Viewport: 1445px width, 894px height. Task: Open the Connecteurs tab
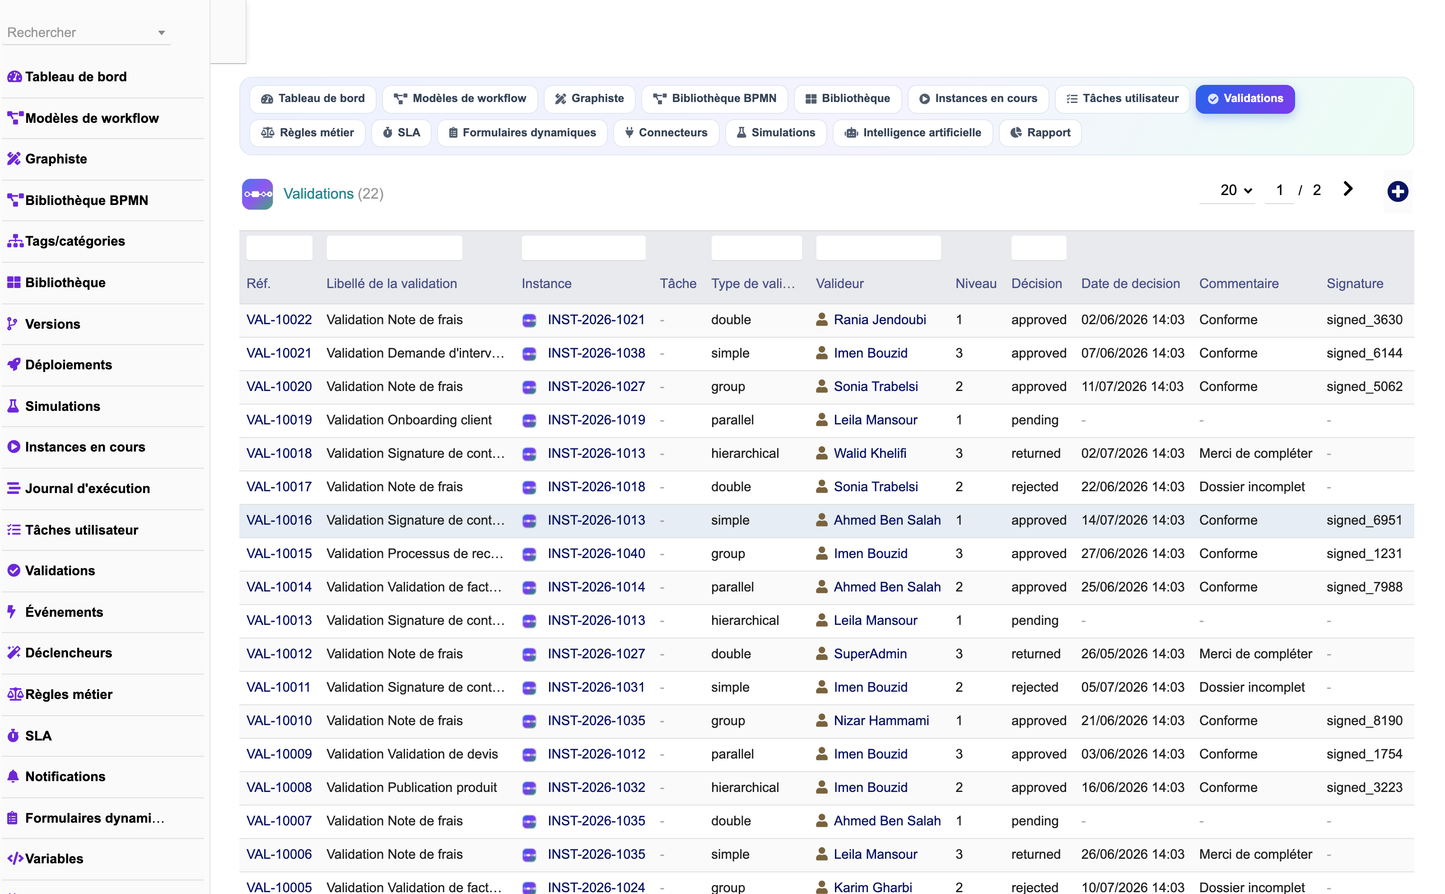pyautogui.click(x=666, y=133)
